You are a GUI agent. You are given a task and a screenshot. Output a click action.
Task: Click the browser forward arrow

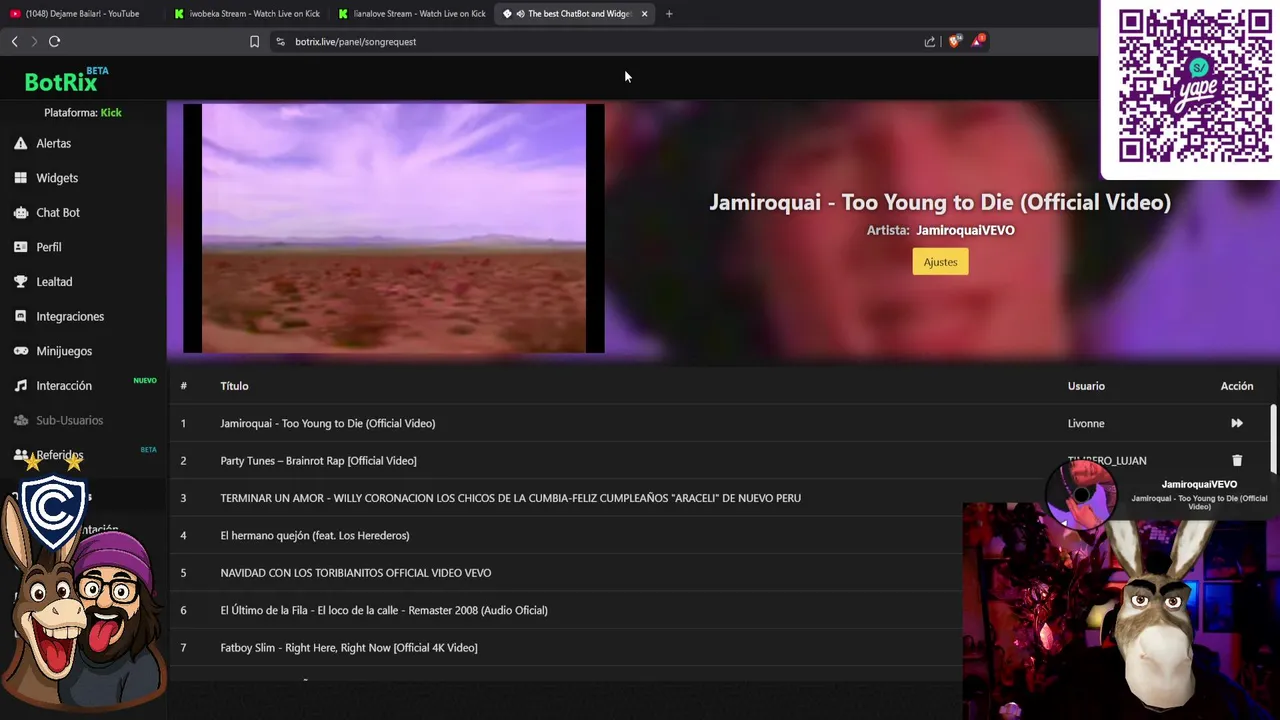[x=34, y=41]
